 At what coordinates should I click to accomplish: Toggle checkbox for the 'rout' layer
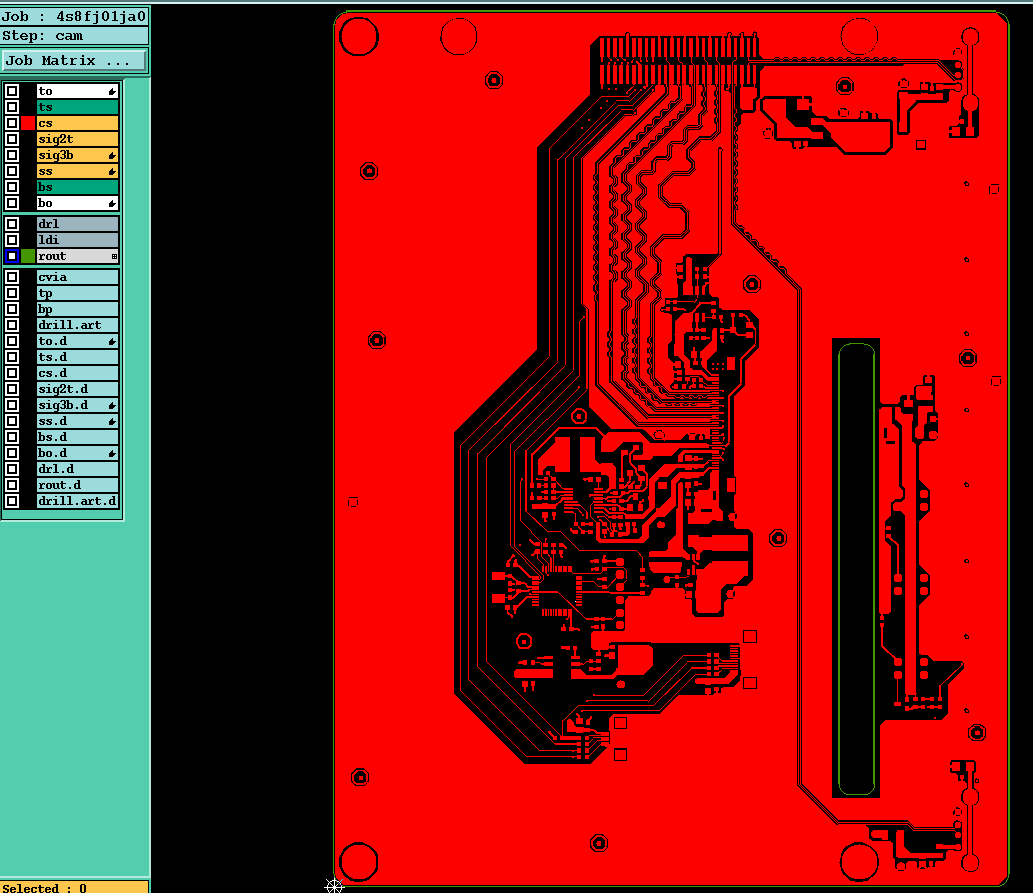[12, 256]
